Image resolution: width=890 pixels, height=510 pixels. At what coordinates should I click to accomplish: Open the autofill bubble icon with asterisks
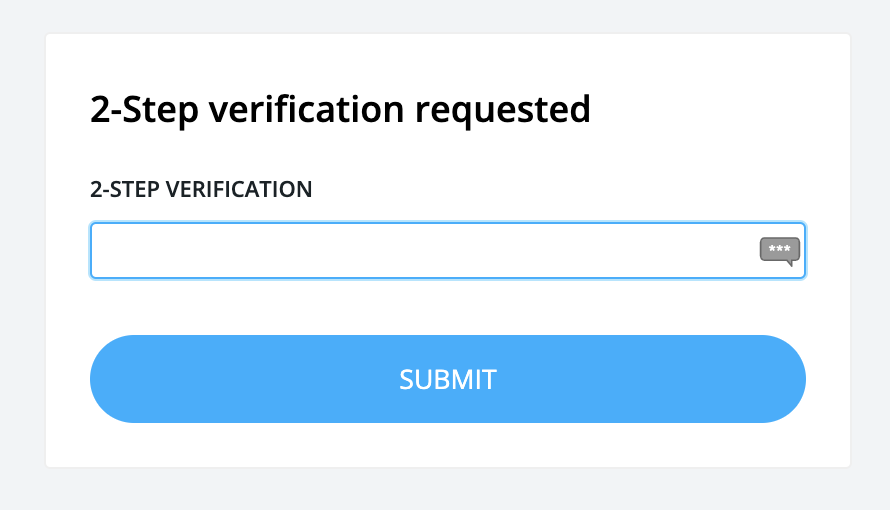780,250
